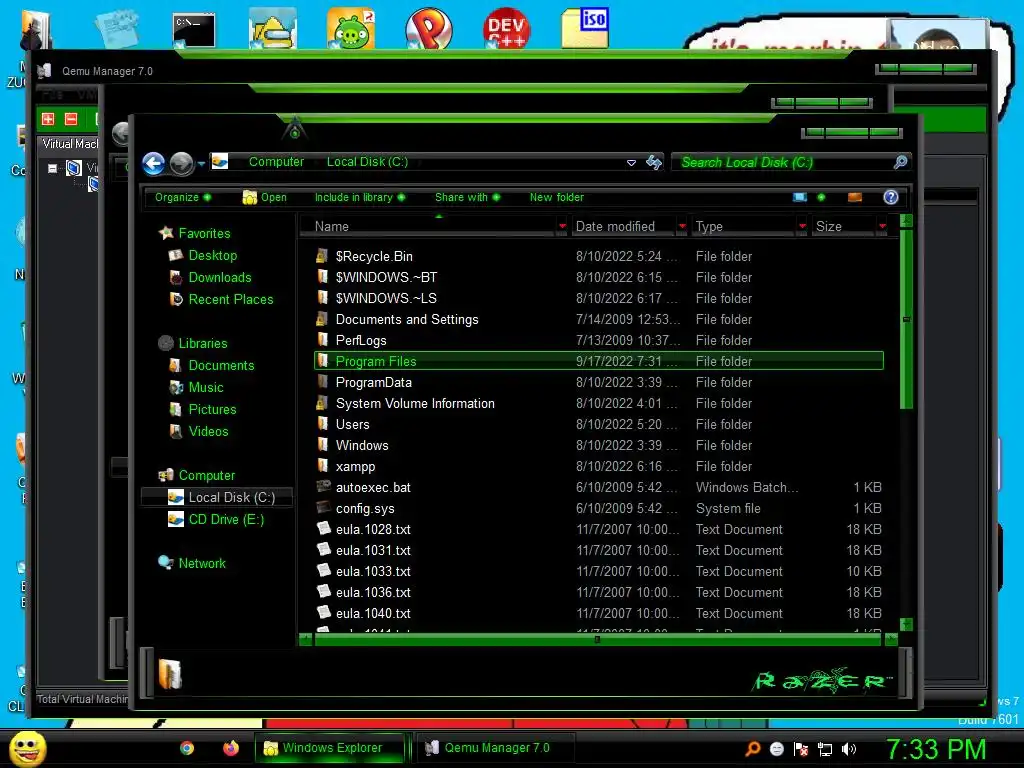The height and width of the screenshot is (768, 1024).
Task: Open Downloads in Favorites
Action: 219,278
